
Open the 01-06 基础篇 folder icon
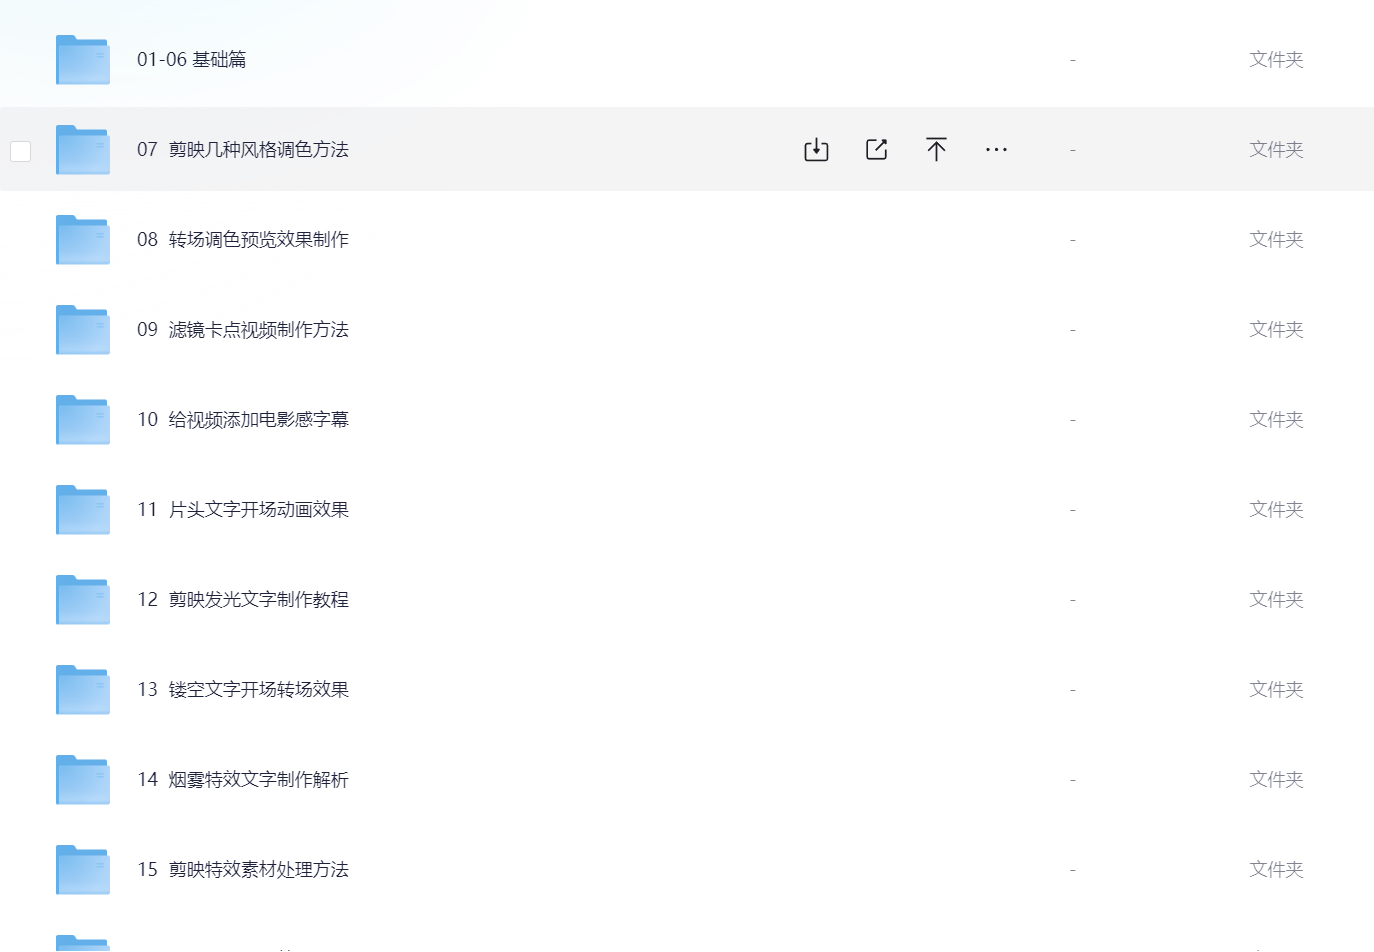pyautogui.click(x=83, y=60)
